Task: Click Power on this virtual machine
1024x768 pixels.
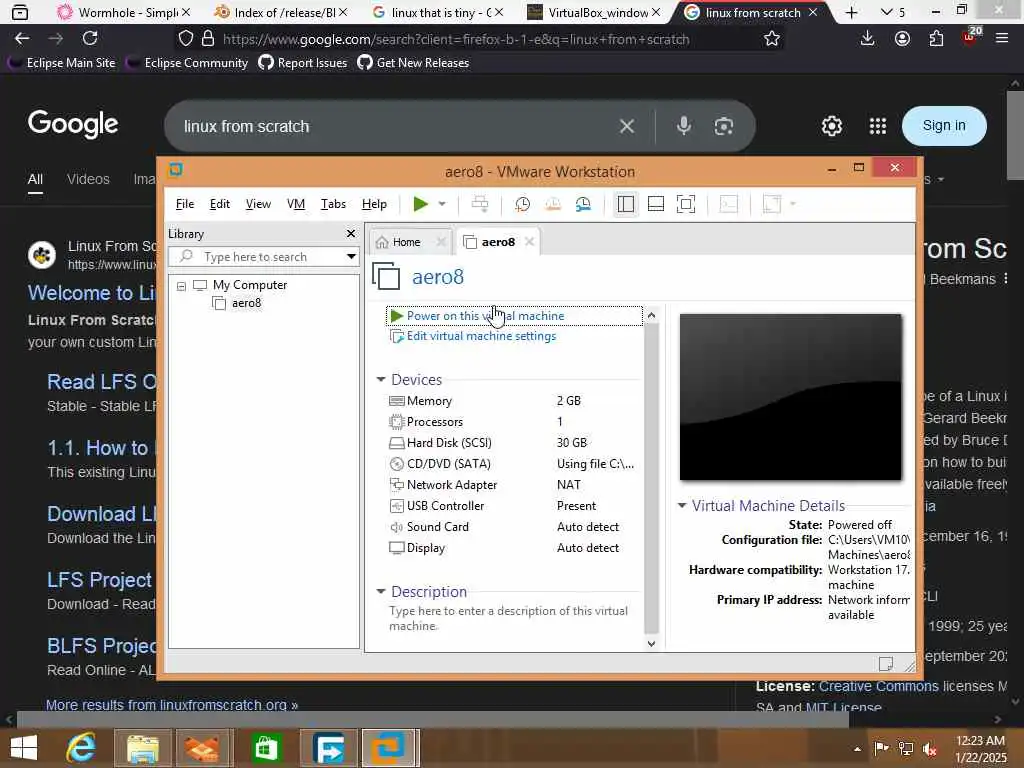Action: pos(485,315)
